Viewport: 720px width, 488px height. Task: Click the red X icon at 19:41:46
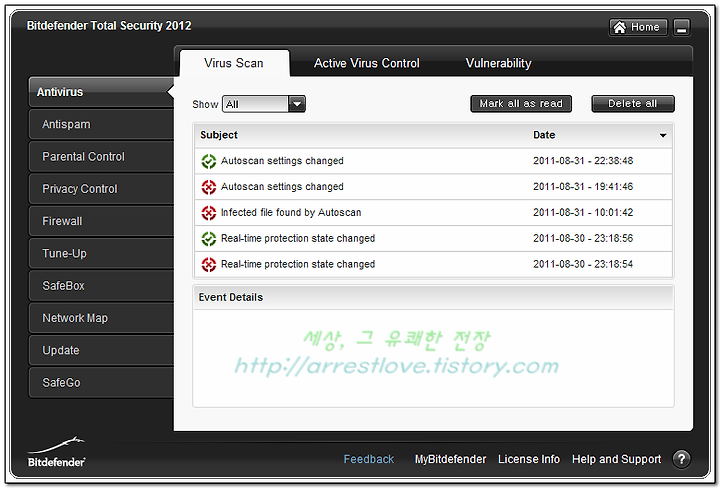(208, 187)
